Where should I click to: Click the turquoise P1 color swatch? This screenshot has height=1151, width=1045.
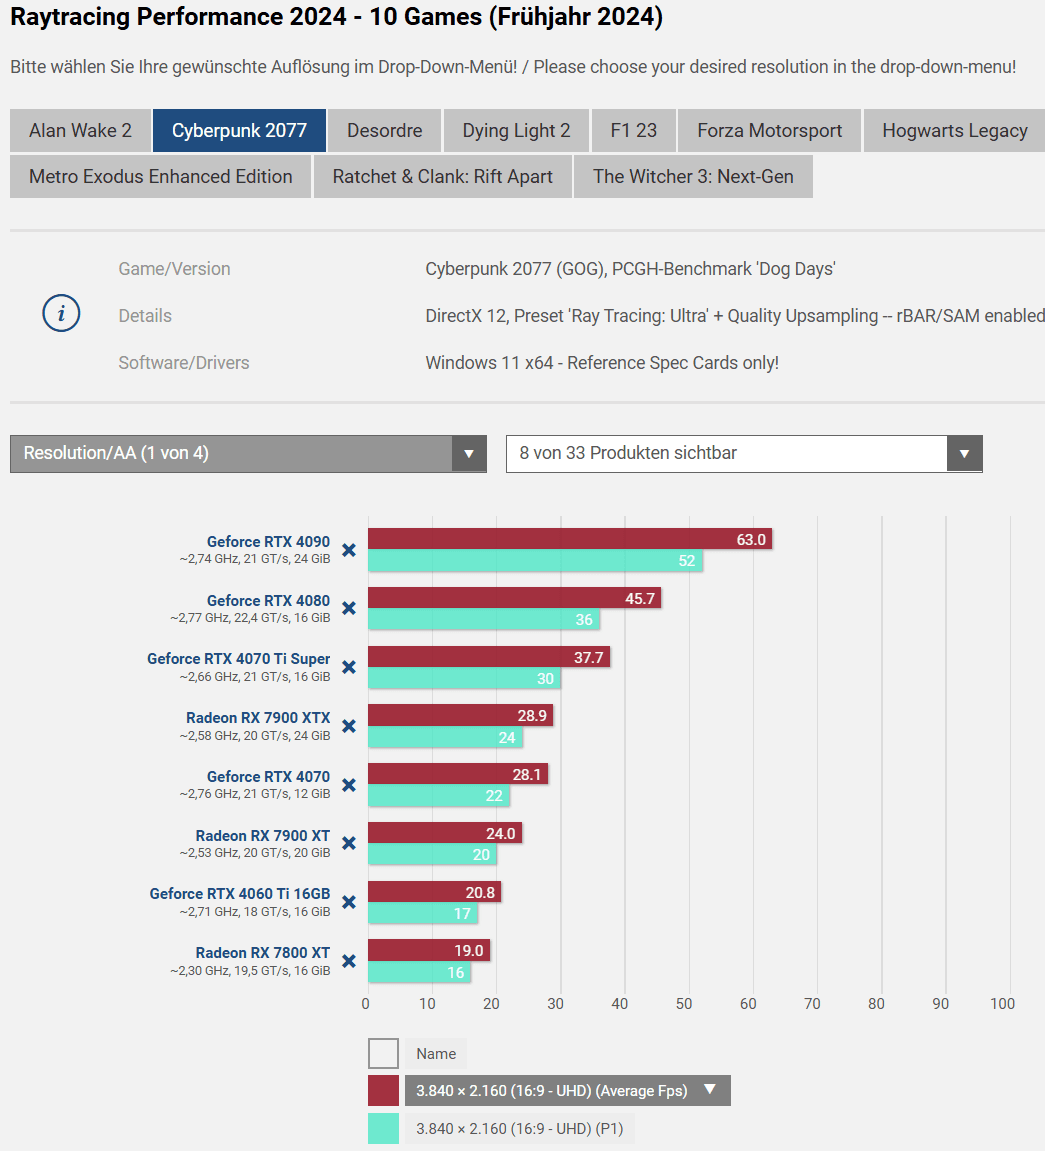pyautogui.click(x=383, y=1128)
